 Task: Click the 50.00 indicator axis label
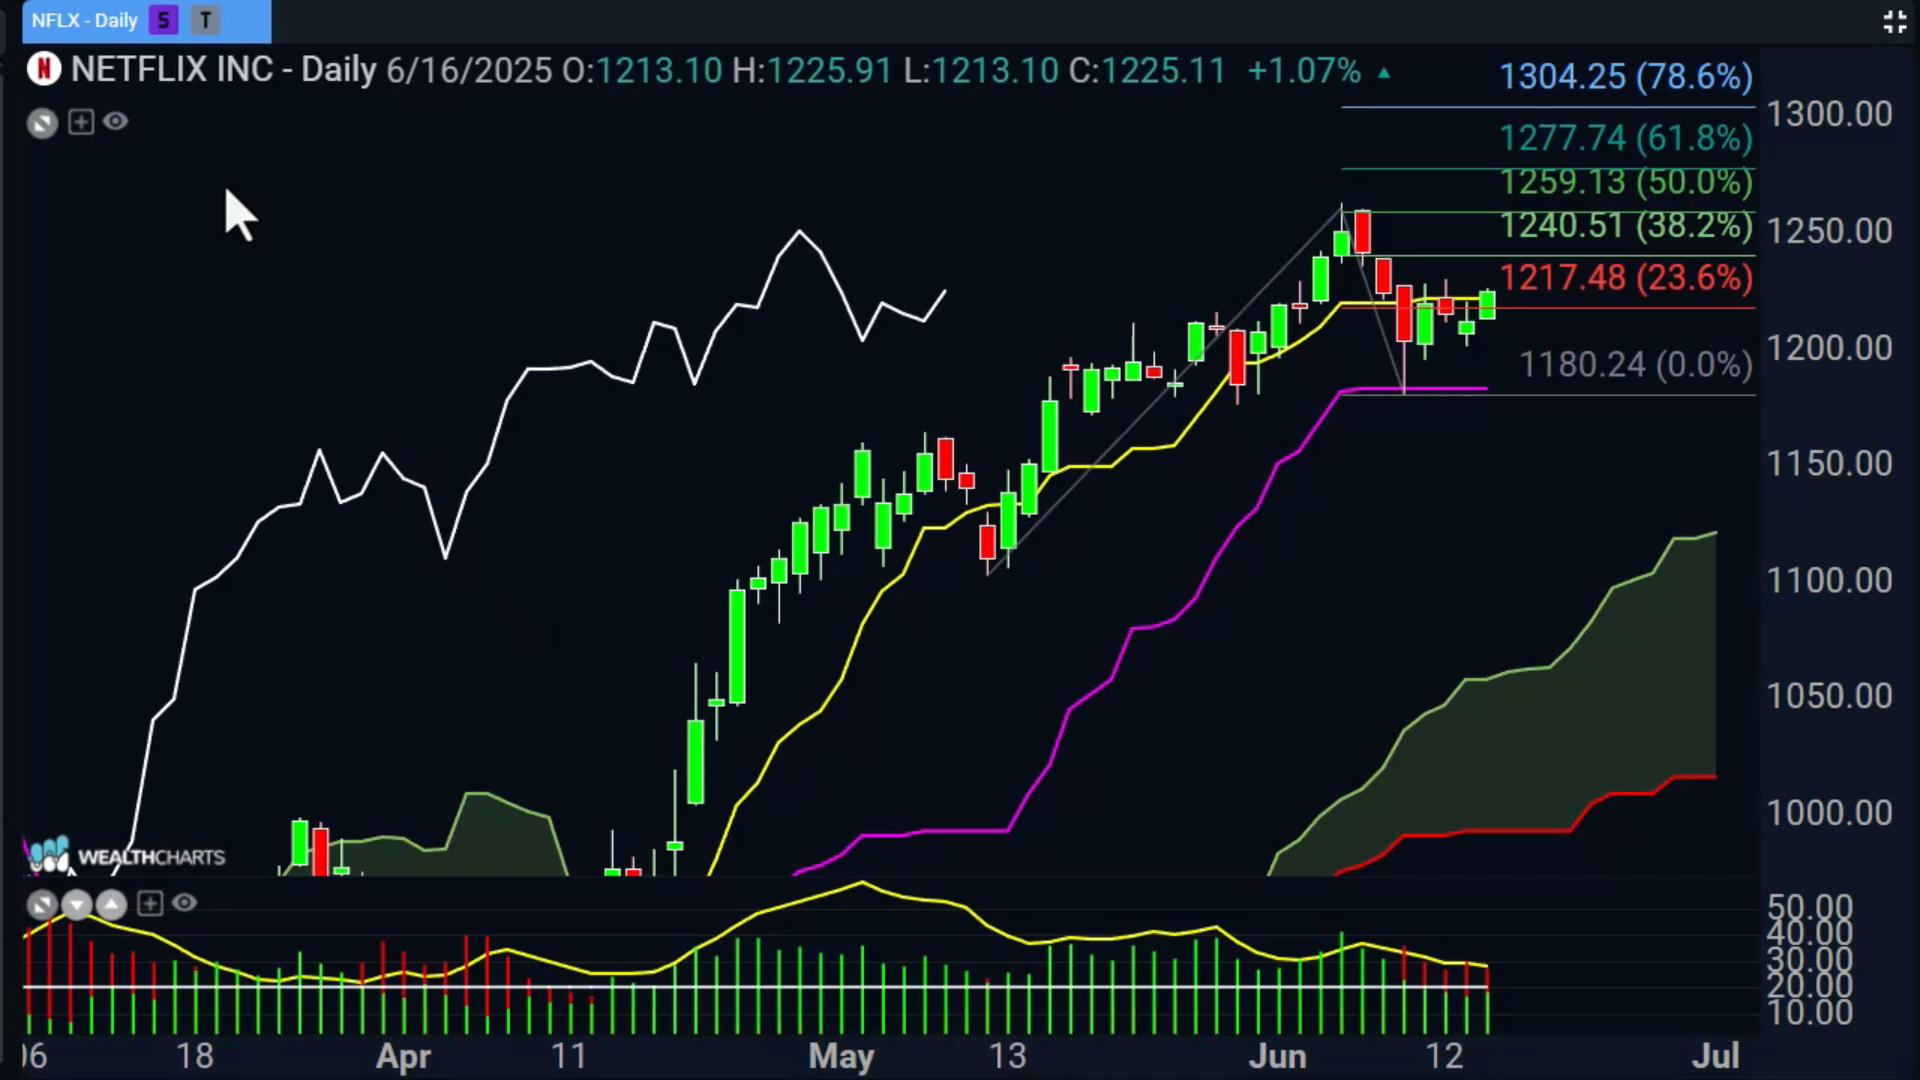(1810, 907)
